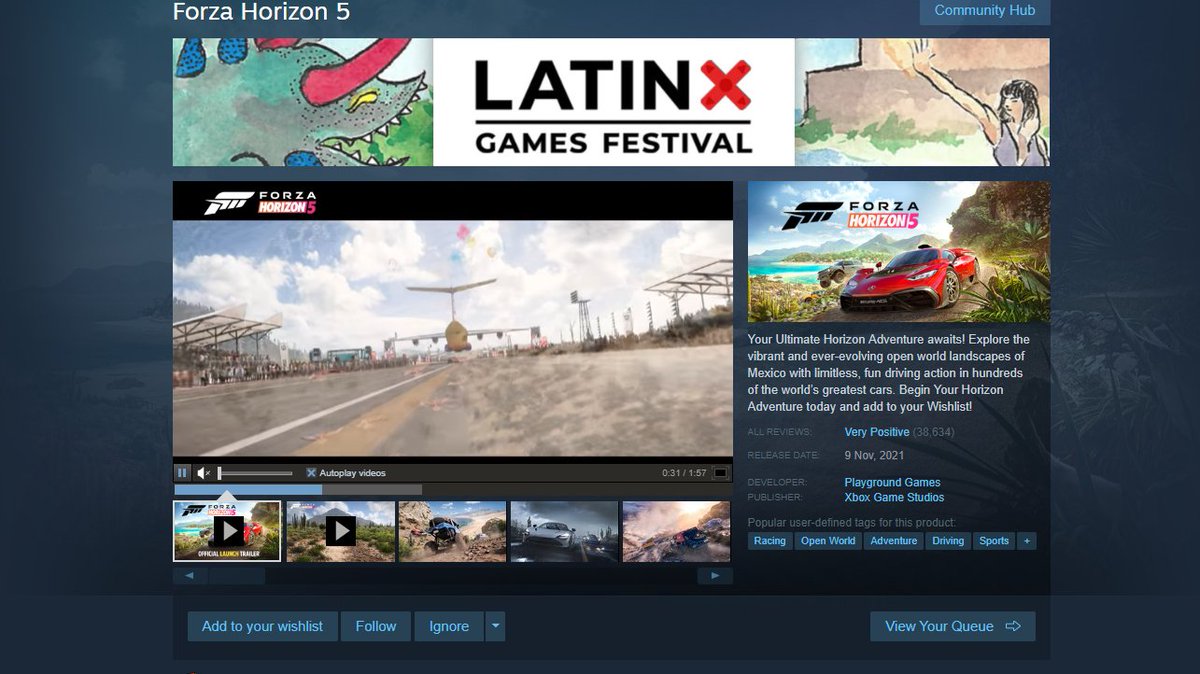Move the thumbnail strip scrollbar handle
1200x674 pixels.
237,576
